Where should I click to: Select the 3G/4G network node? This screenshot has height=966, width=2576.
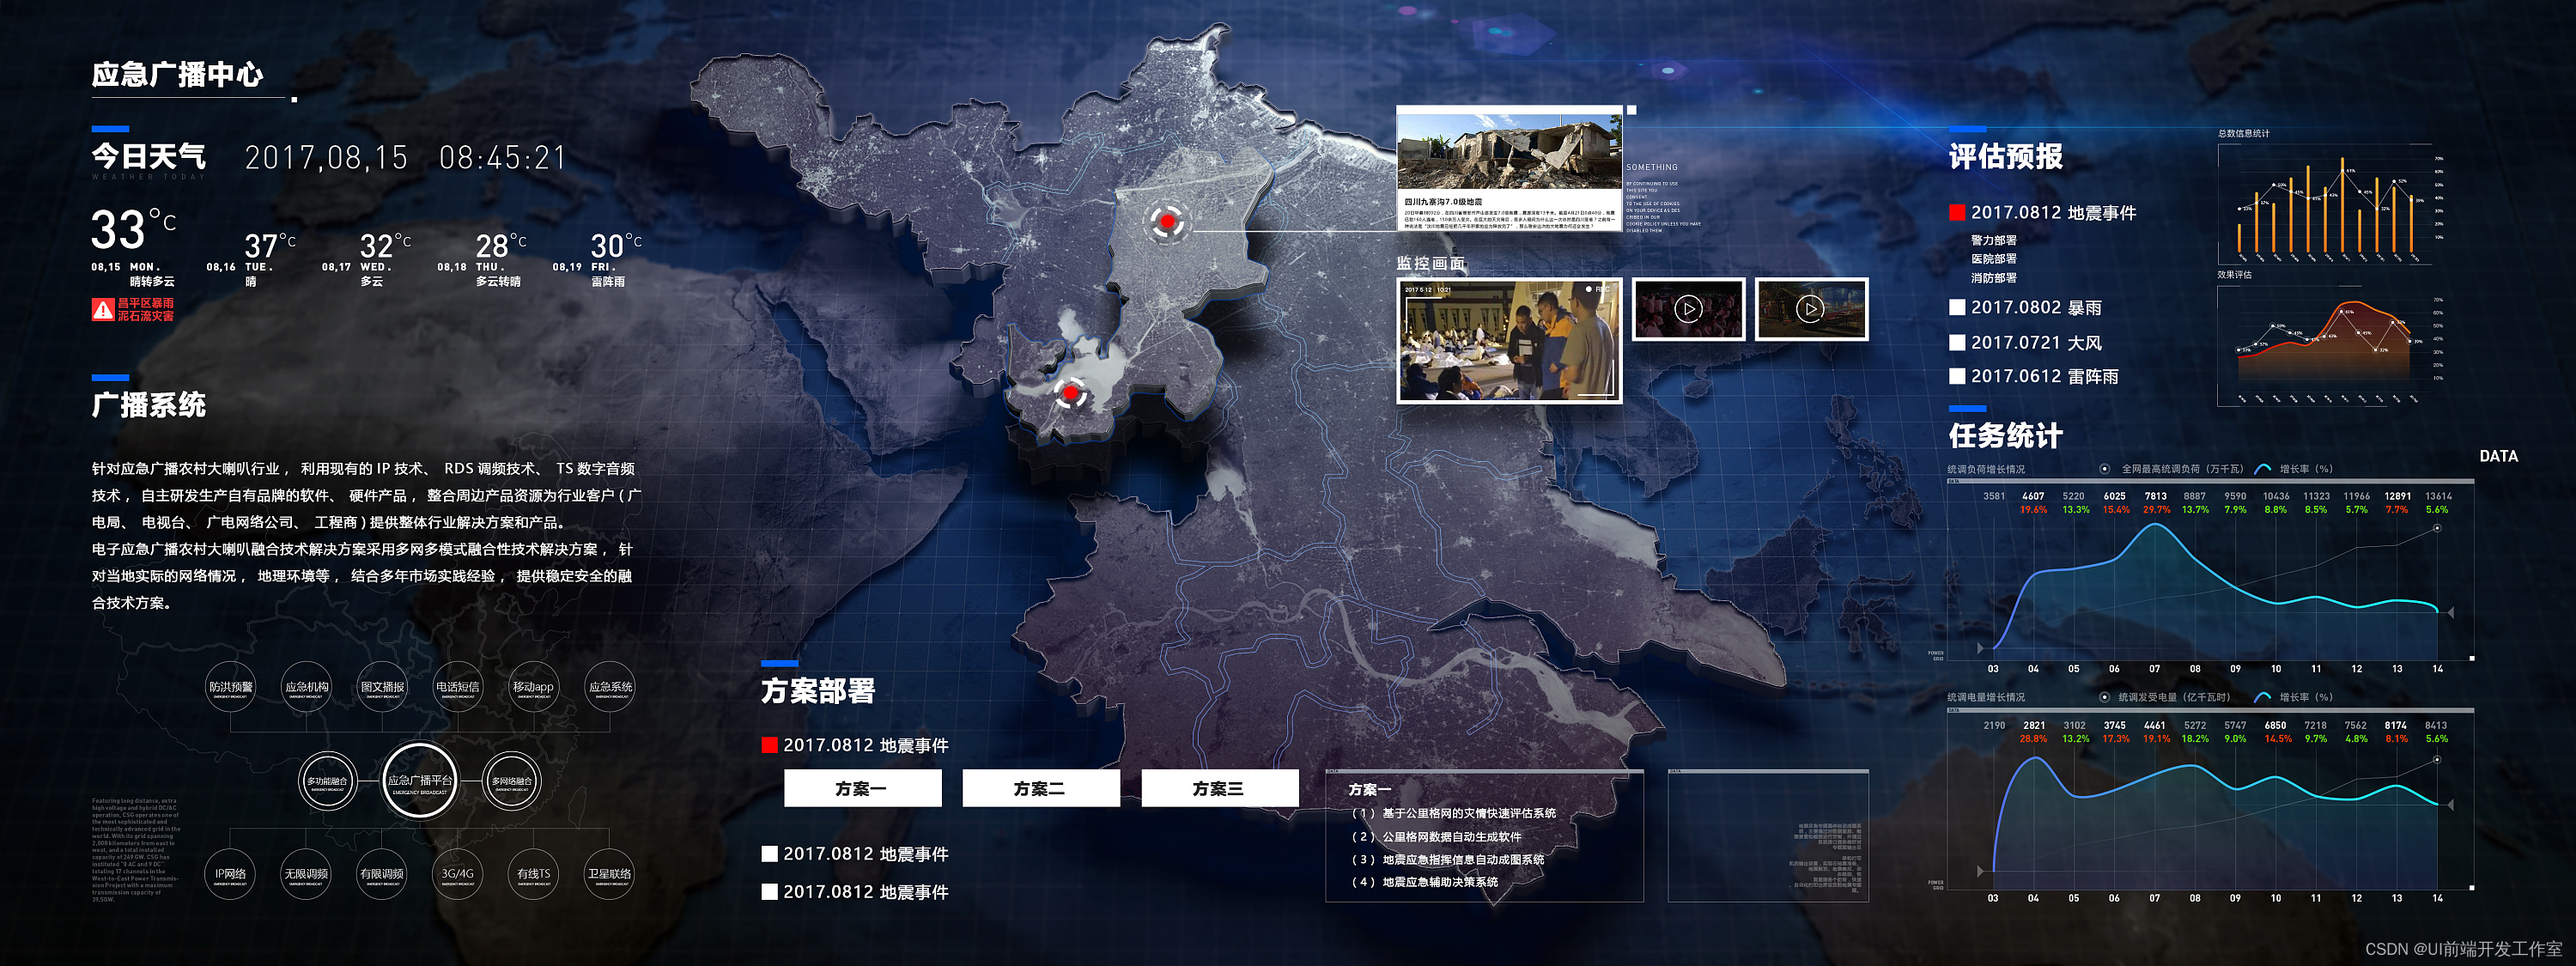coord(458,875)
